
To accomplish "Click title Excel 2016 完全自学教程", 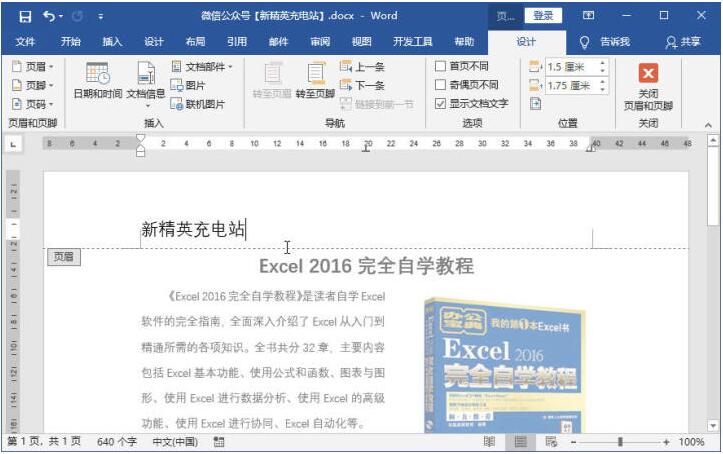I will (366, 266).
